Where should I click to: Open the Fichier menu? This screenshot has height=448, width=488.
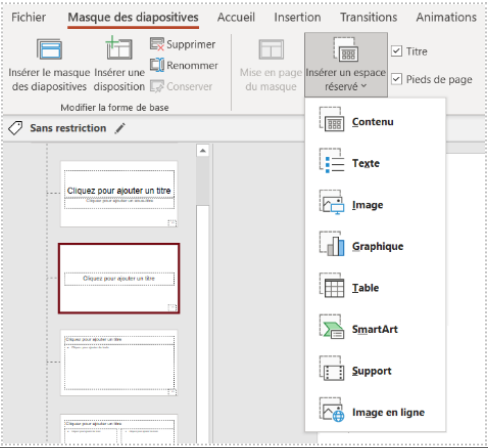[x=28, y=17]
